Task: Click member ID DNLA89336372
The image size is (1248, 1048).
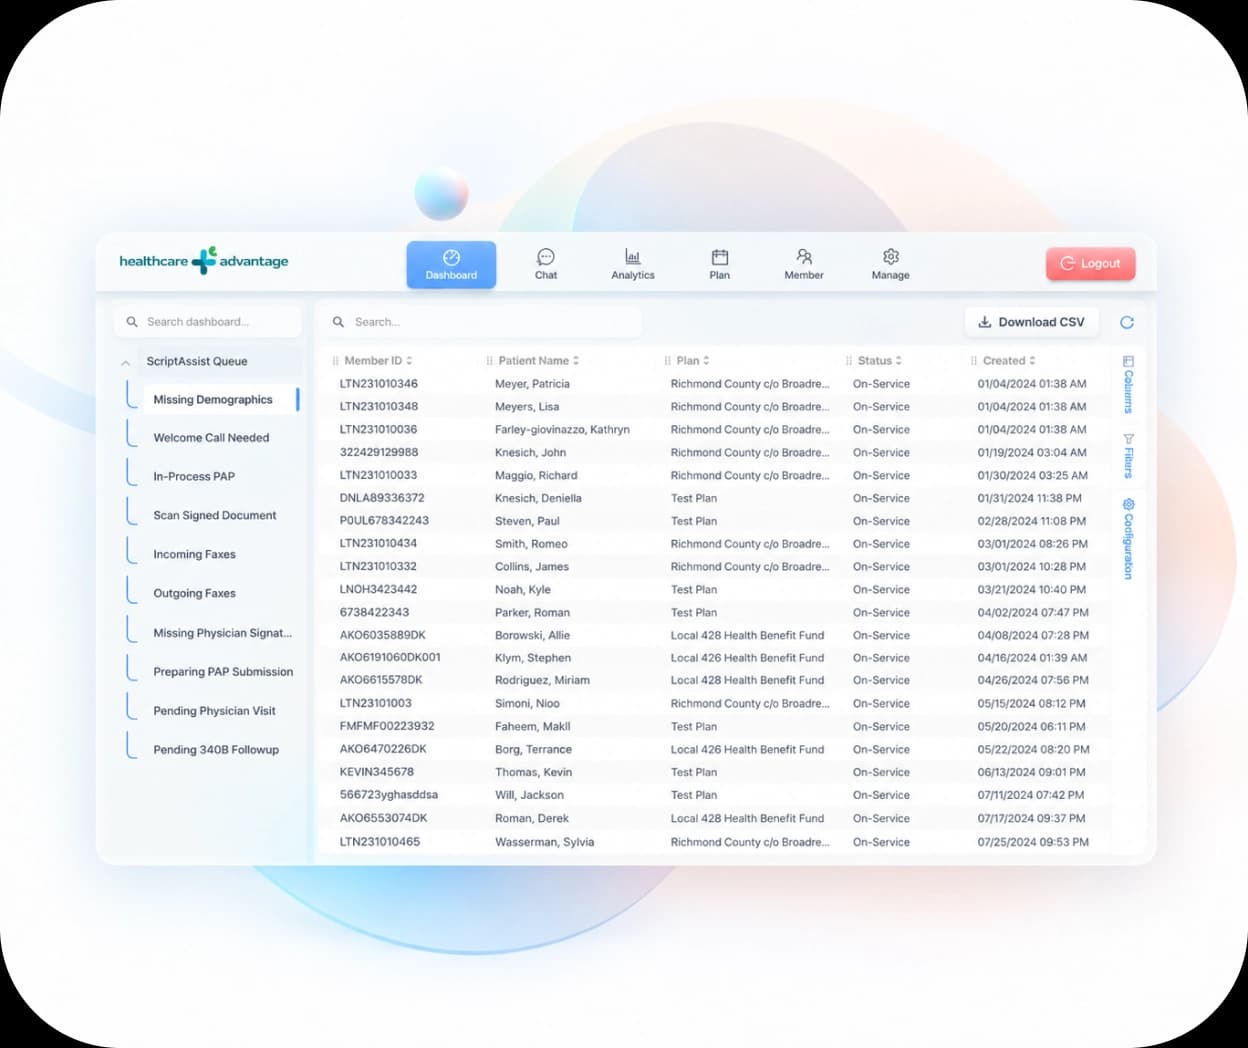Action: point(382,498)
